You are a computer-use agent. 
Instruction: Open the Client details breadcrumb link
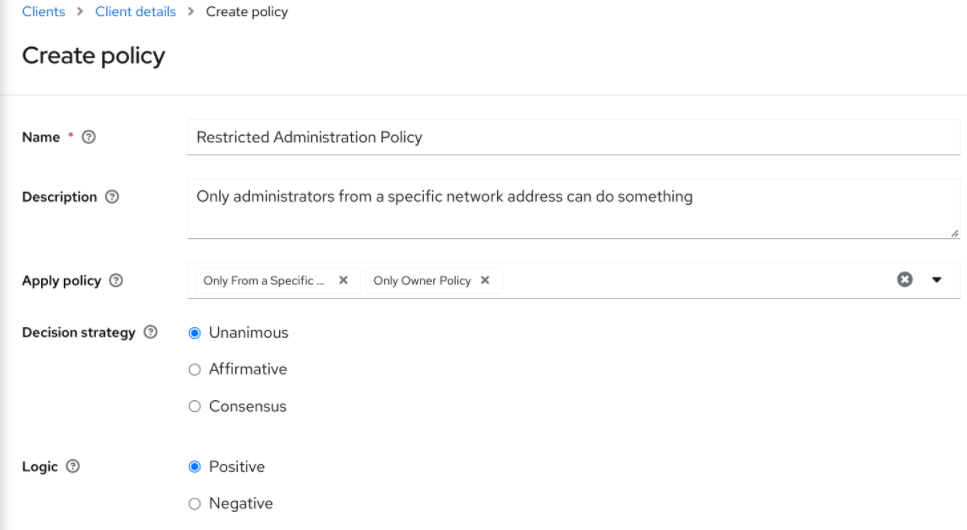pos(135,12)
